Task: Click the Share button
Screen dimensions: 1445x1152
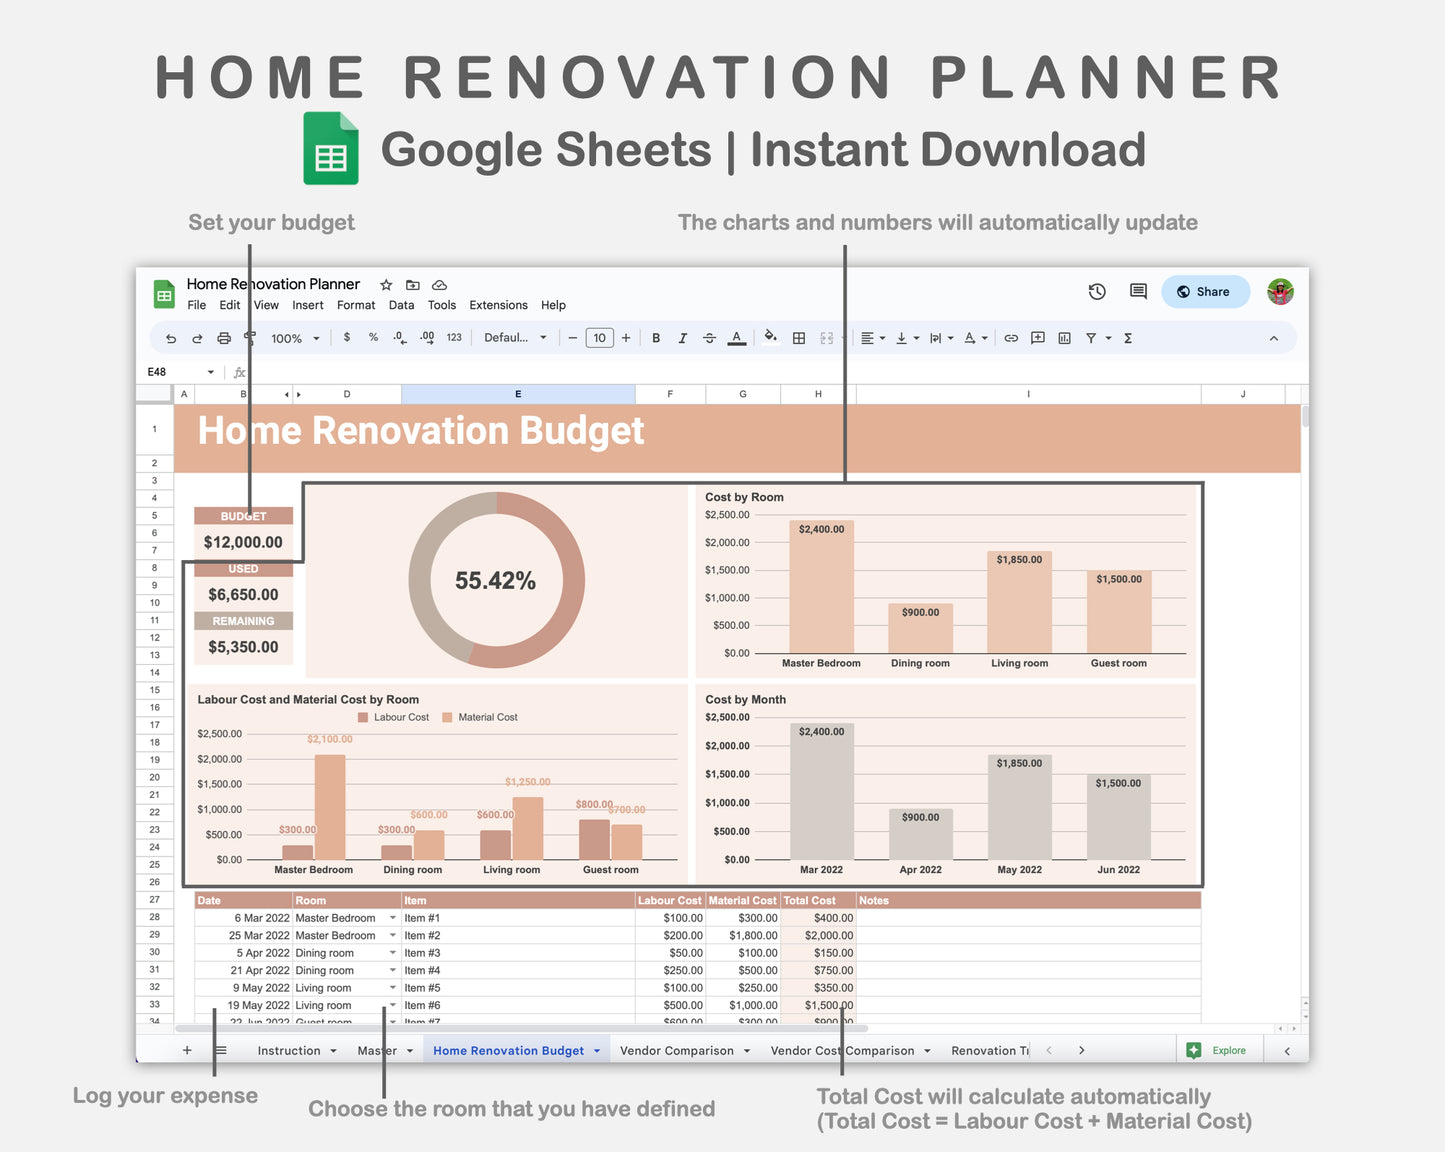Action: click(x=1205, y=291)
